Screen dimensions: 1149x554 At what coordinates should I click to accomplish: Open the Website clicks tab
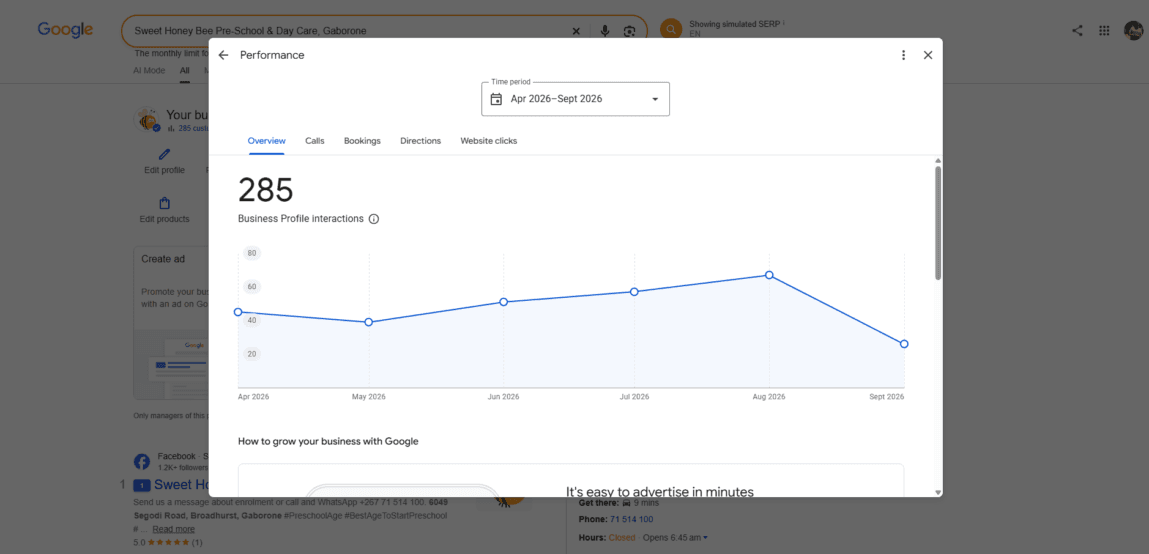coord(489,141)
